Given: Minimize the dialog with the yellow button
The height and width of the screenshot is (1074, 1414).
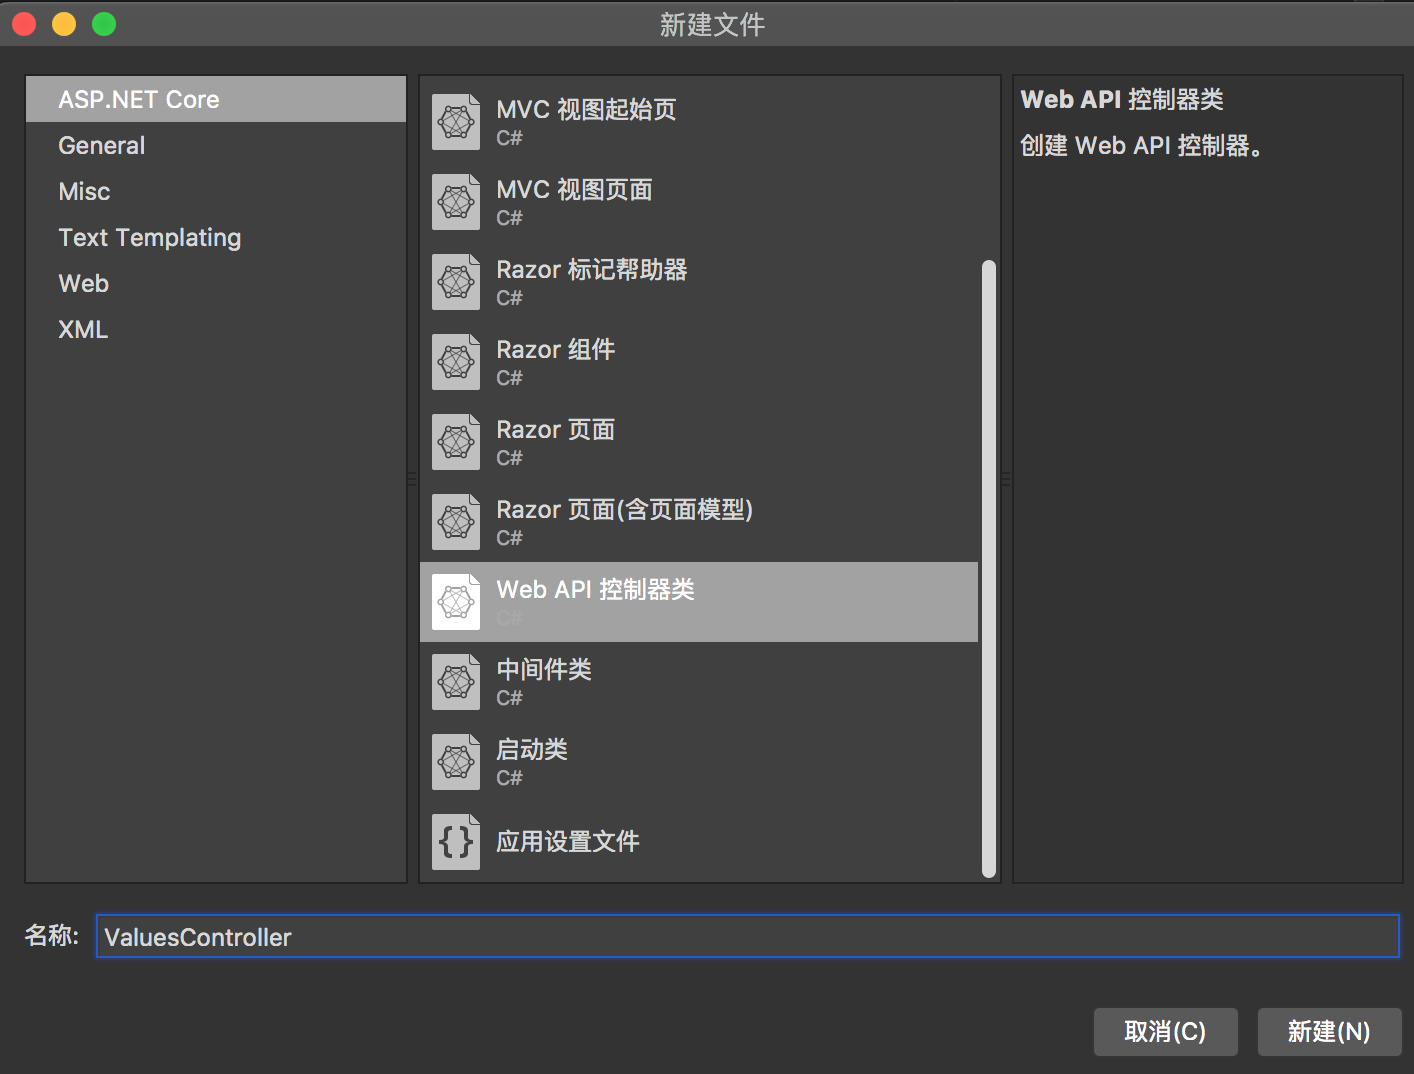Looking at the screenshot, I should [64, 24].
